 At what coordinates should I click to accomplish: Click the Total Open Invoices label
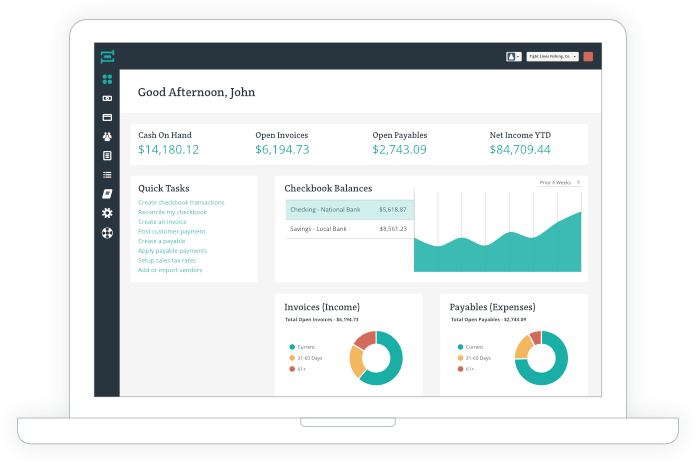click(x=321, y=320)
